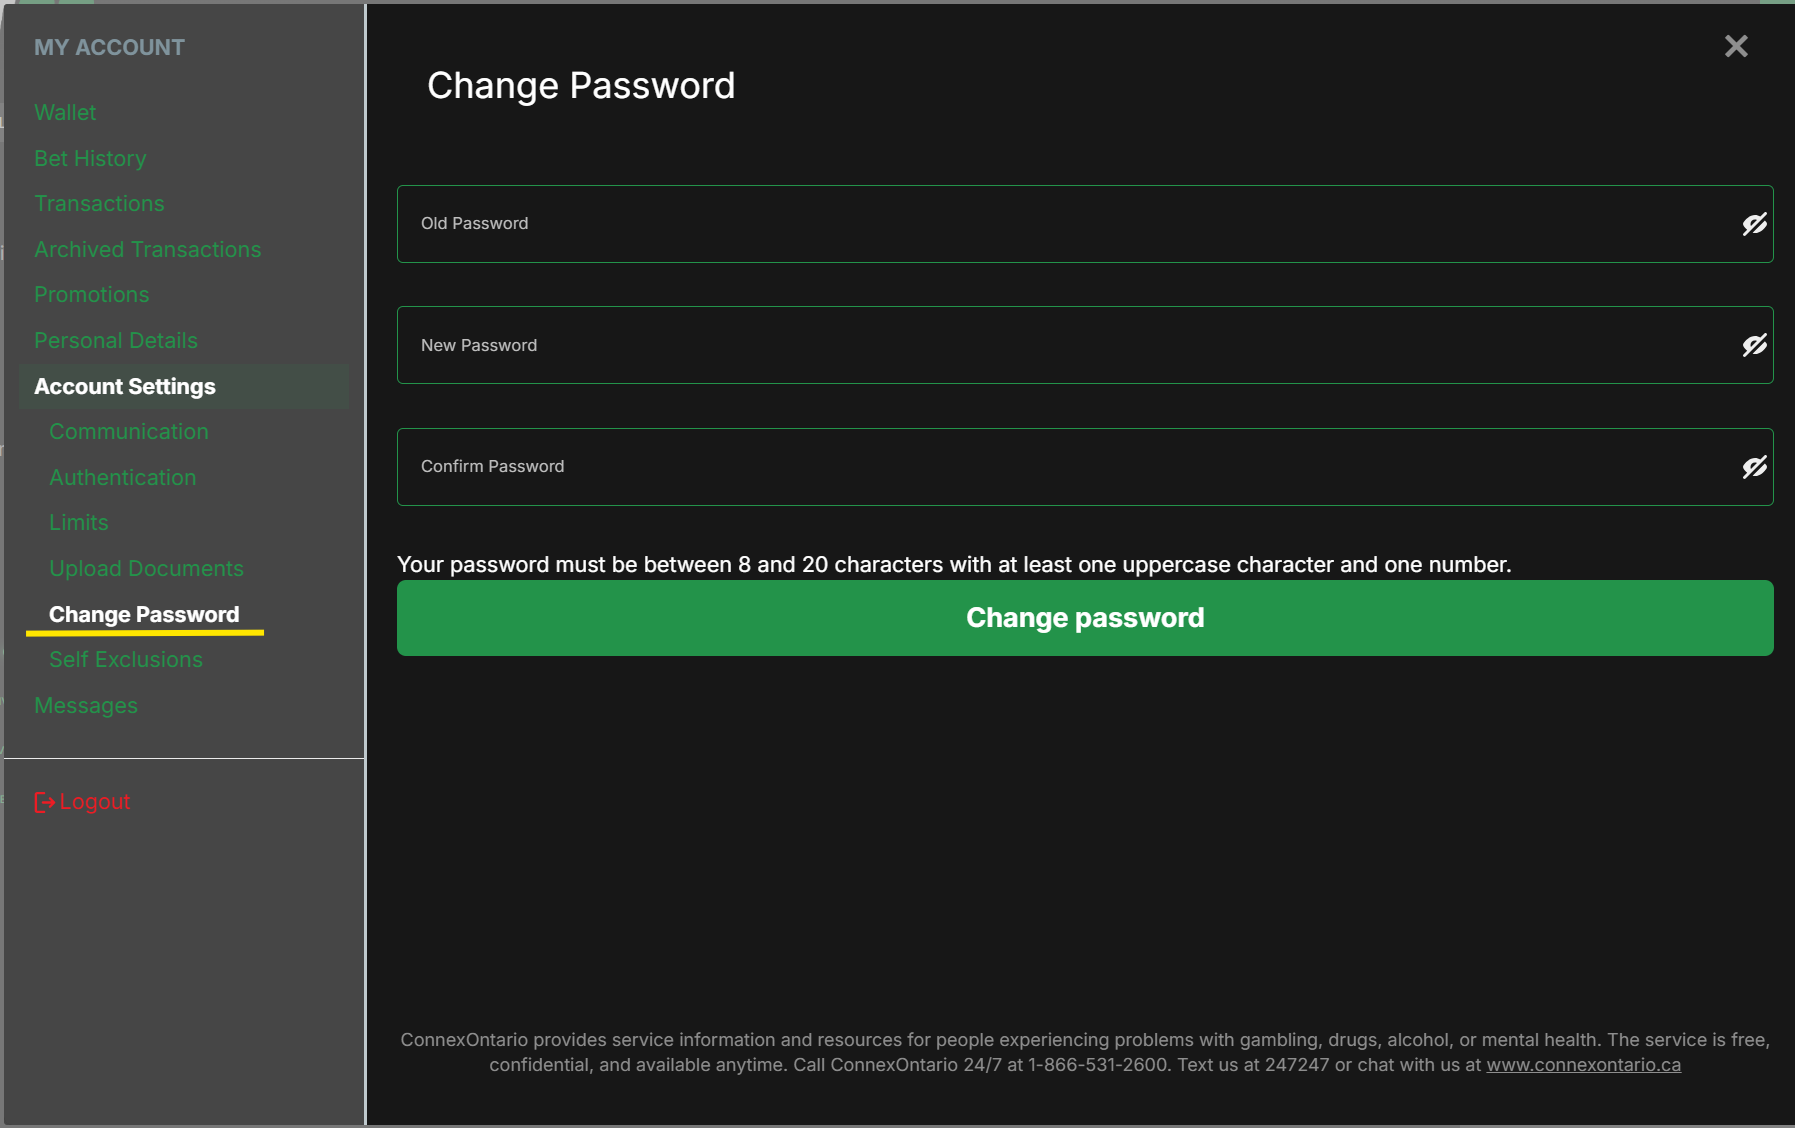View the Transactions page
1795x1128 pixels.
[x=99, y=204]
